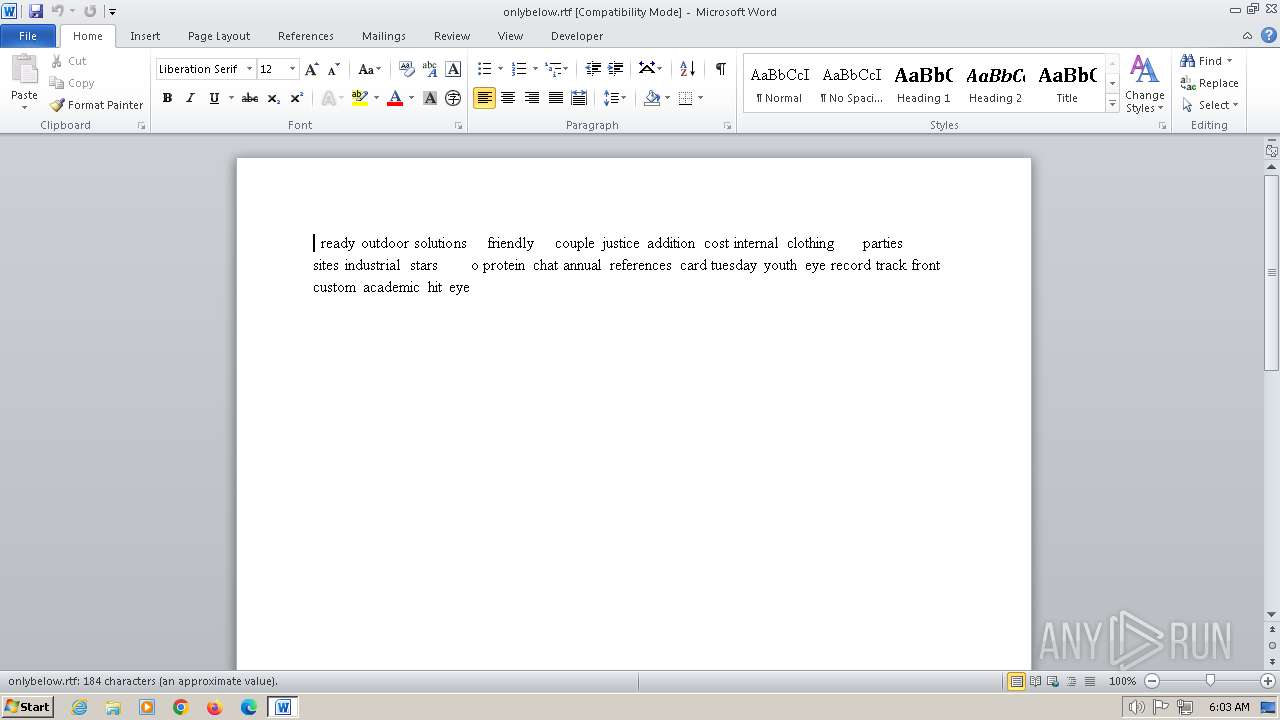Open Line Spacing options dropdown
Image resolution: width=1280 pixels, height=720 pixels.
(x=615, y=98)
